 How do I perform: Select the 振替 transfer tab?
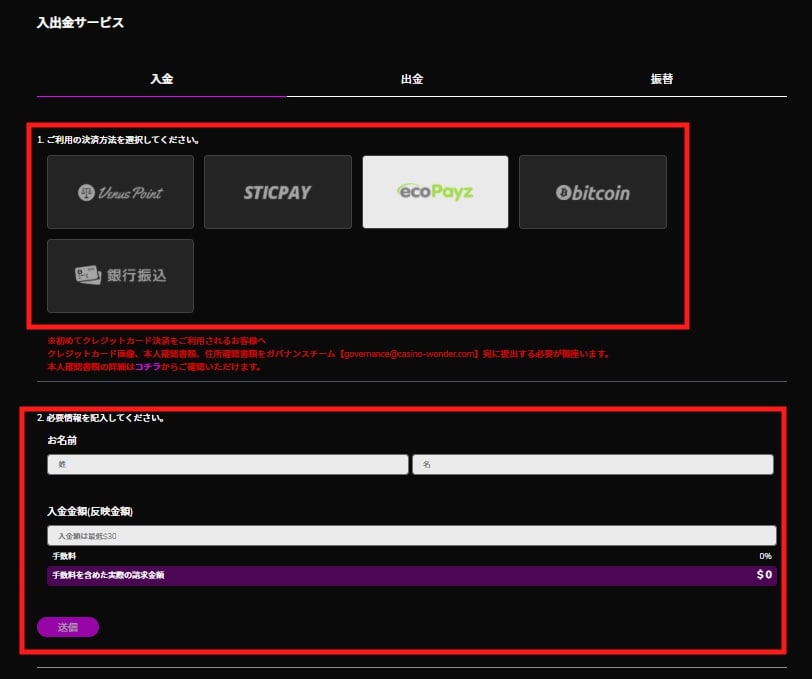(662, 79)
